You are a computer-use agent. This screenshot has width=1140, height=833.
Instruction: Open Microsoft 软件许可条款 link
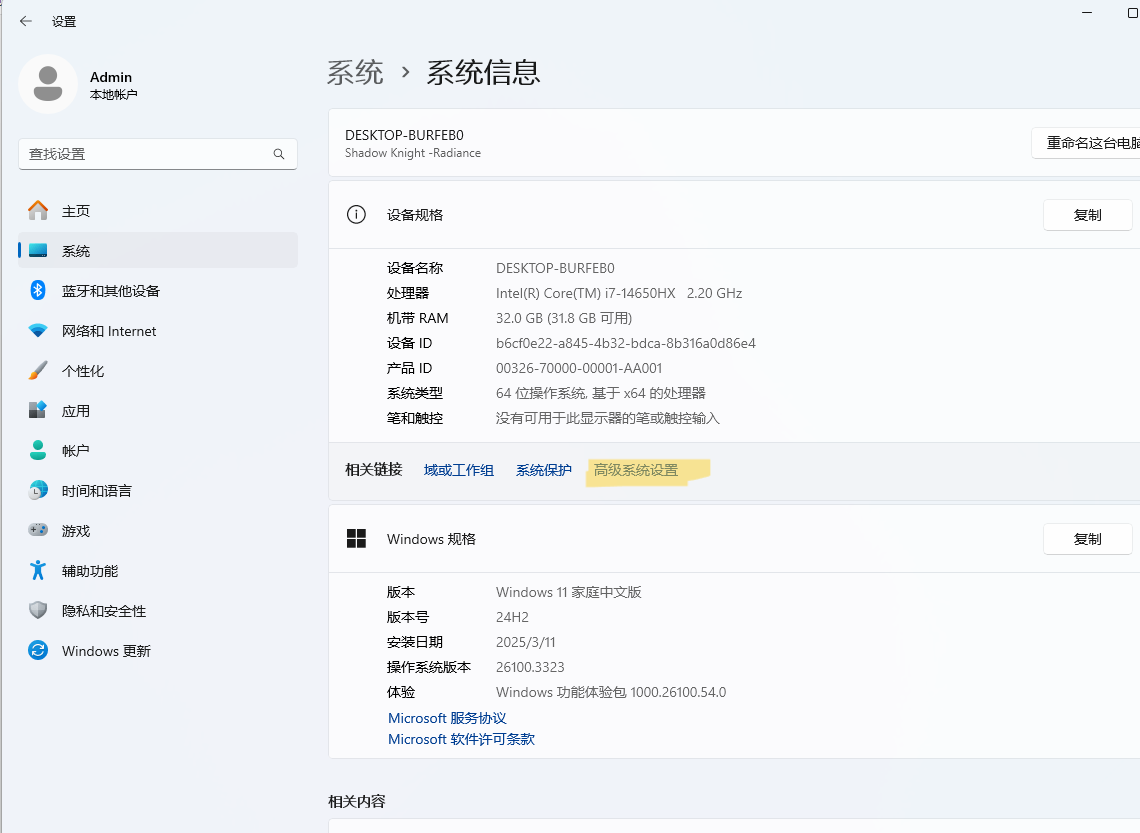click(461, 739)
